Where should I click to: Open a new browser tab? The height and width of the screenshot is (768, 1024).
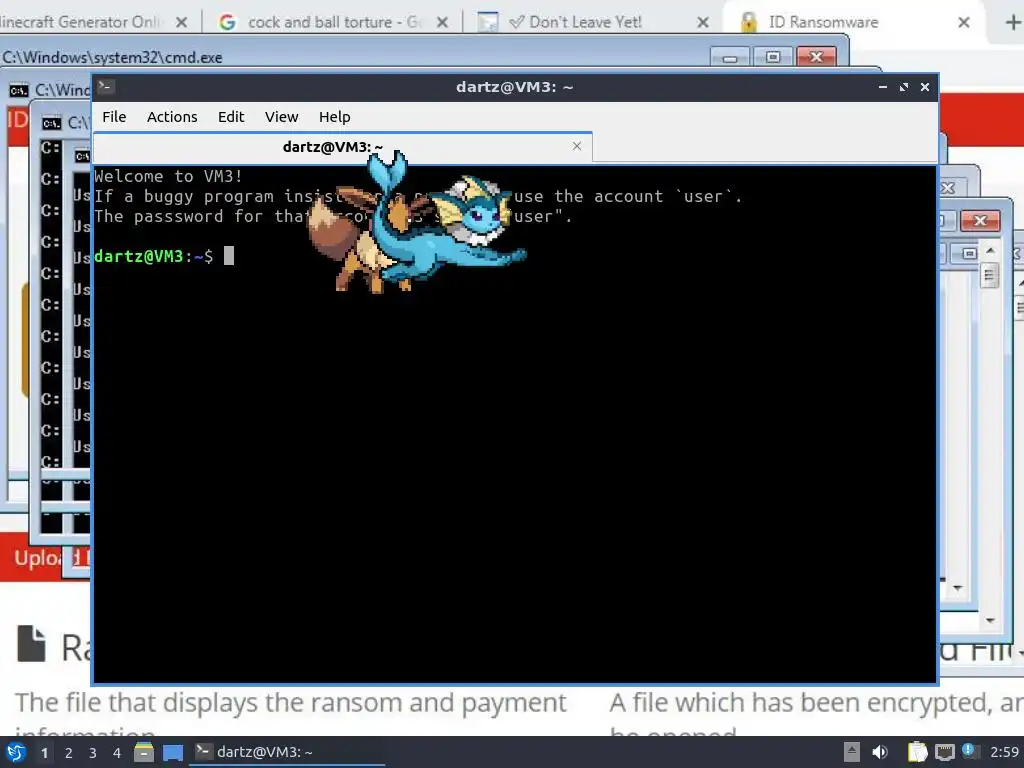1012,22
